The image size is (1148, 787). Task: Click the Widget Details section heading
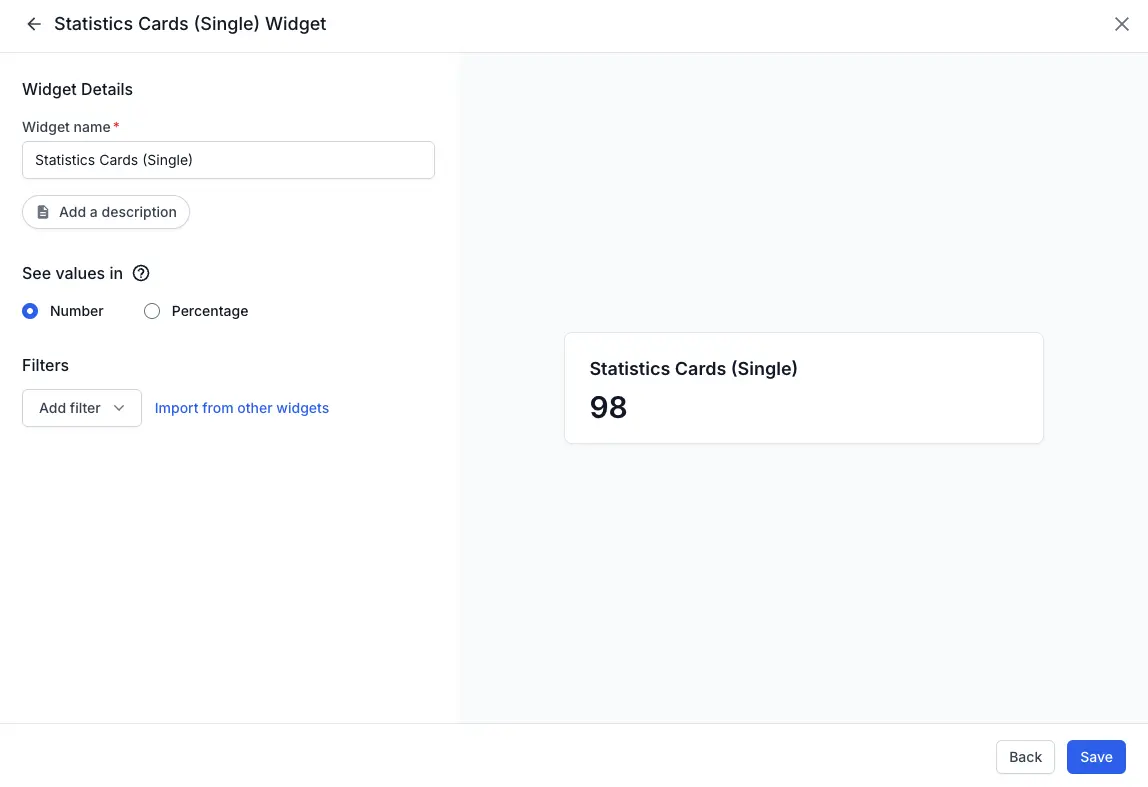pyautogui.click(x=77, y=89)
